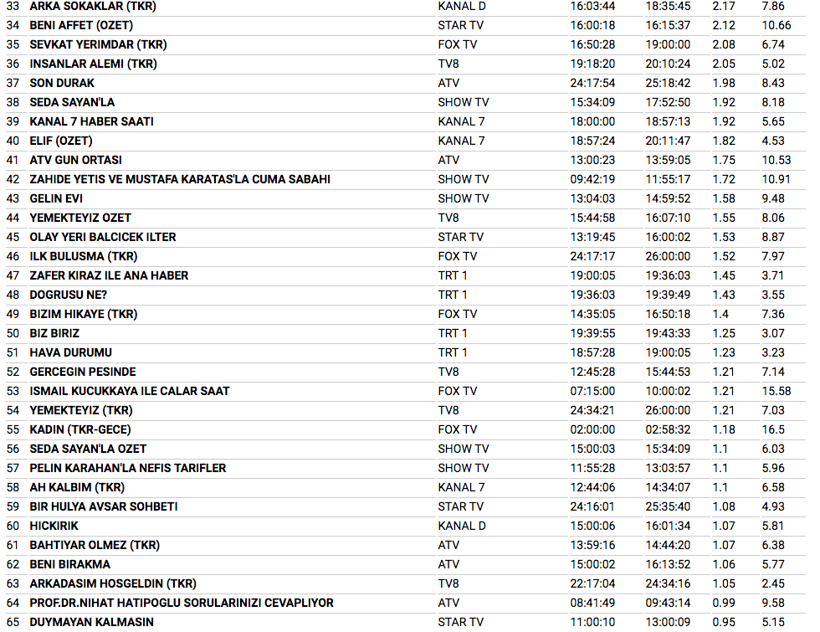Screen dimensions: 820x632
Task: Click the share value 15.58 for Calar Saat
Action: 775,391
